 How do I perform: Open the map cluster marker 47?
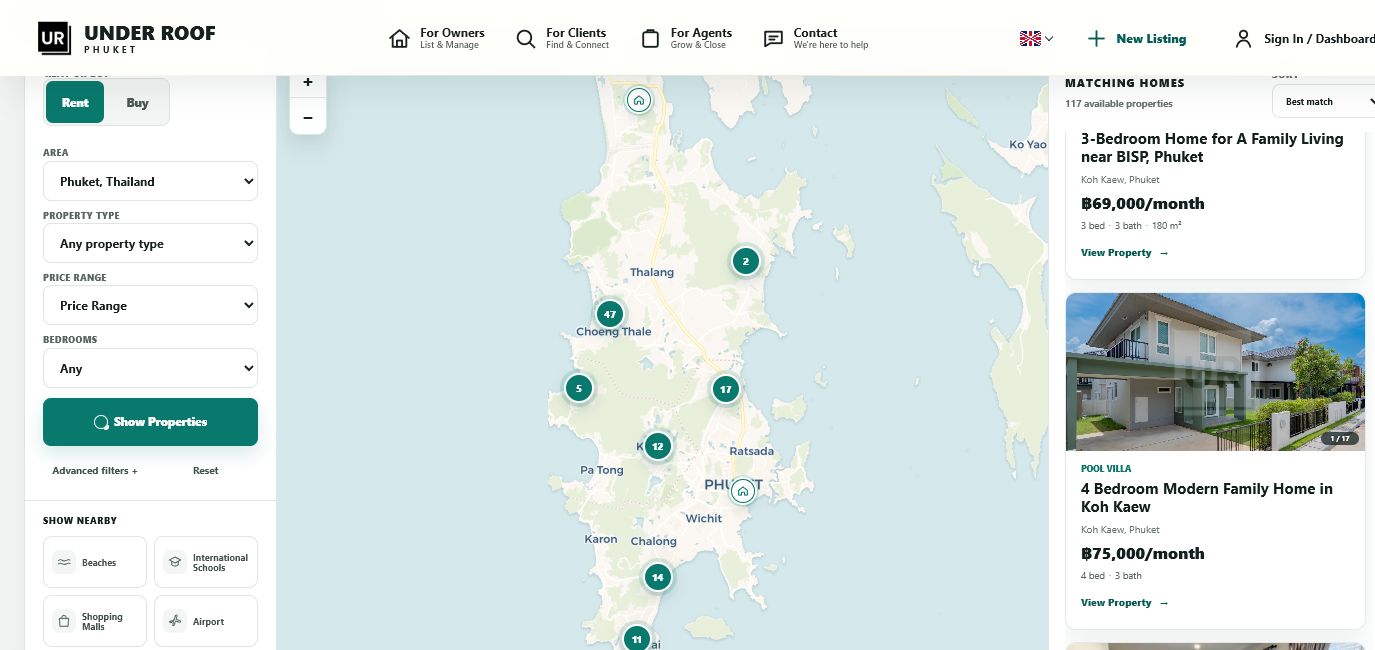pos(610,314)
